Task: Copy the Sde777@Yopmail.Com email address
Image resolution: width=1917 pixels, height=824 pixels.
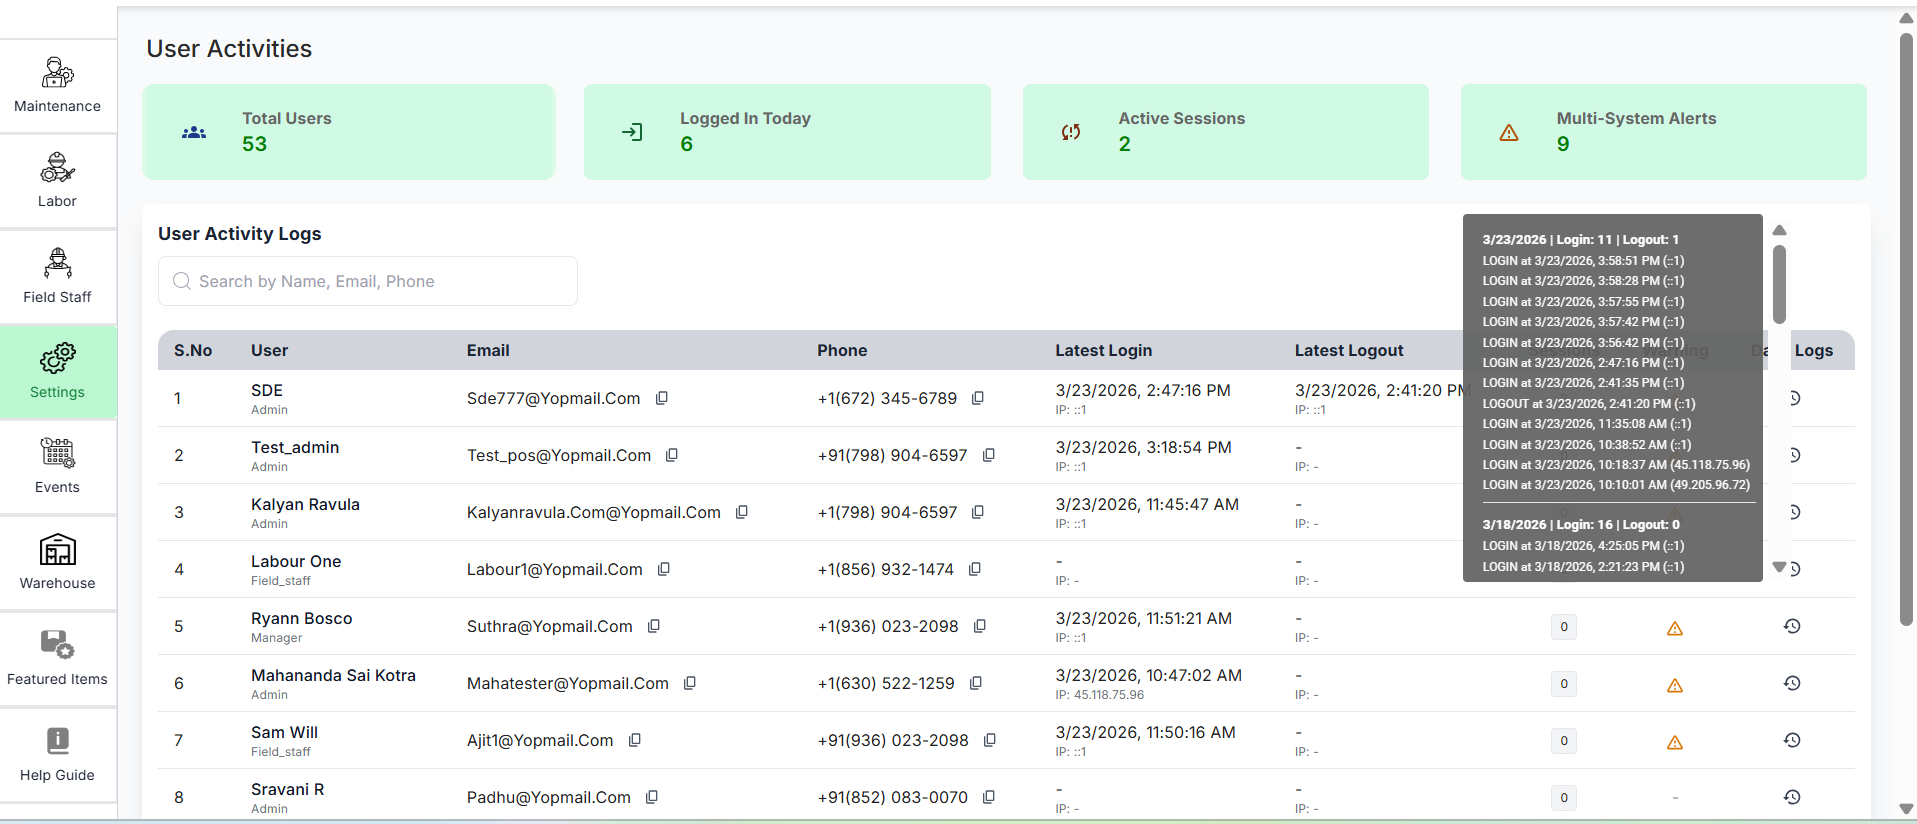Action: 662,398
